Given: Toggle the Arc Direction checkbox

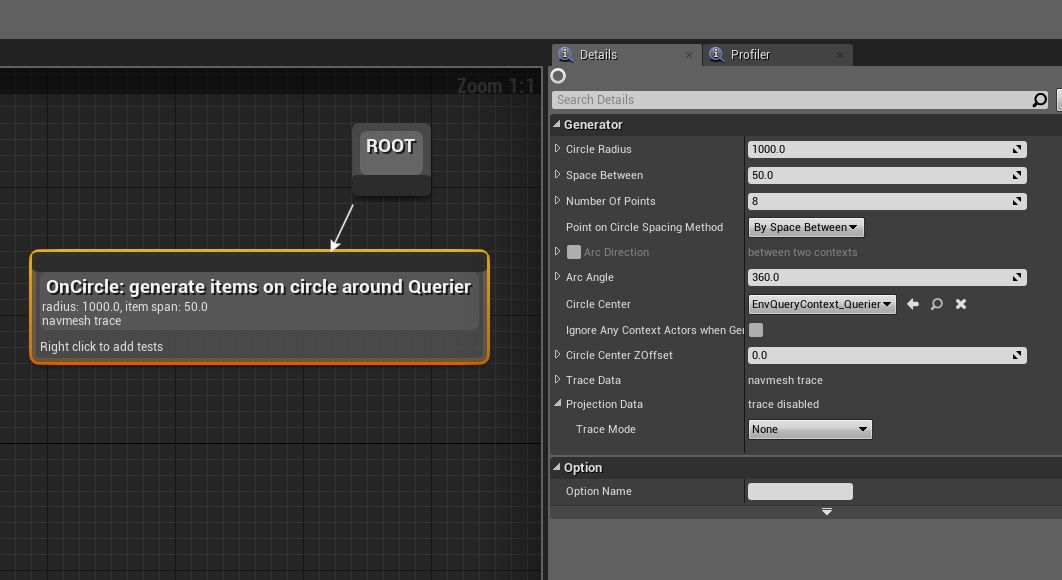Looking at the screenshot, I should tap(574, 252).
